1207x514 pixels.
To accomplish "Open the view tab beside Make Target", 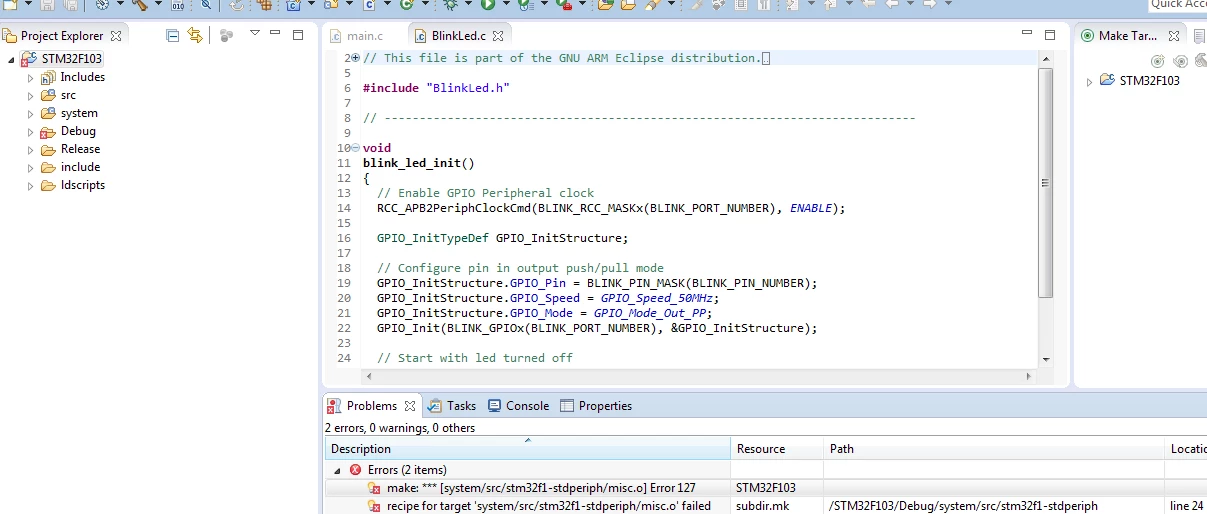I will point(1200,35).
